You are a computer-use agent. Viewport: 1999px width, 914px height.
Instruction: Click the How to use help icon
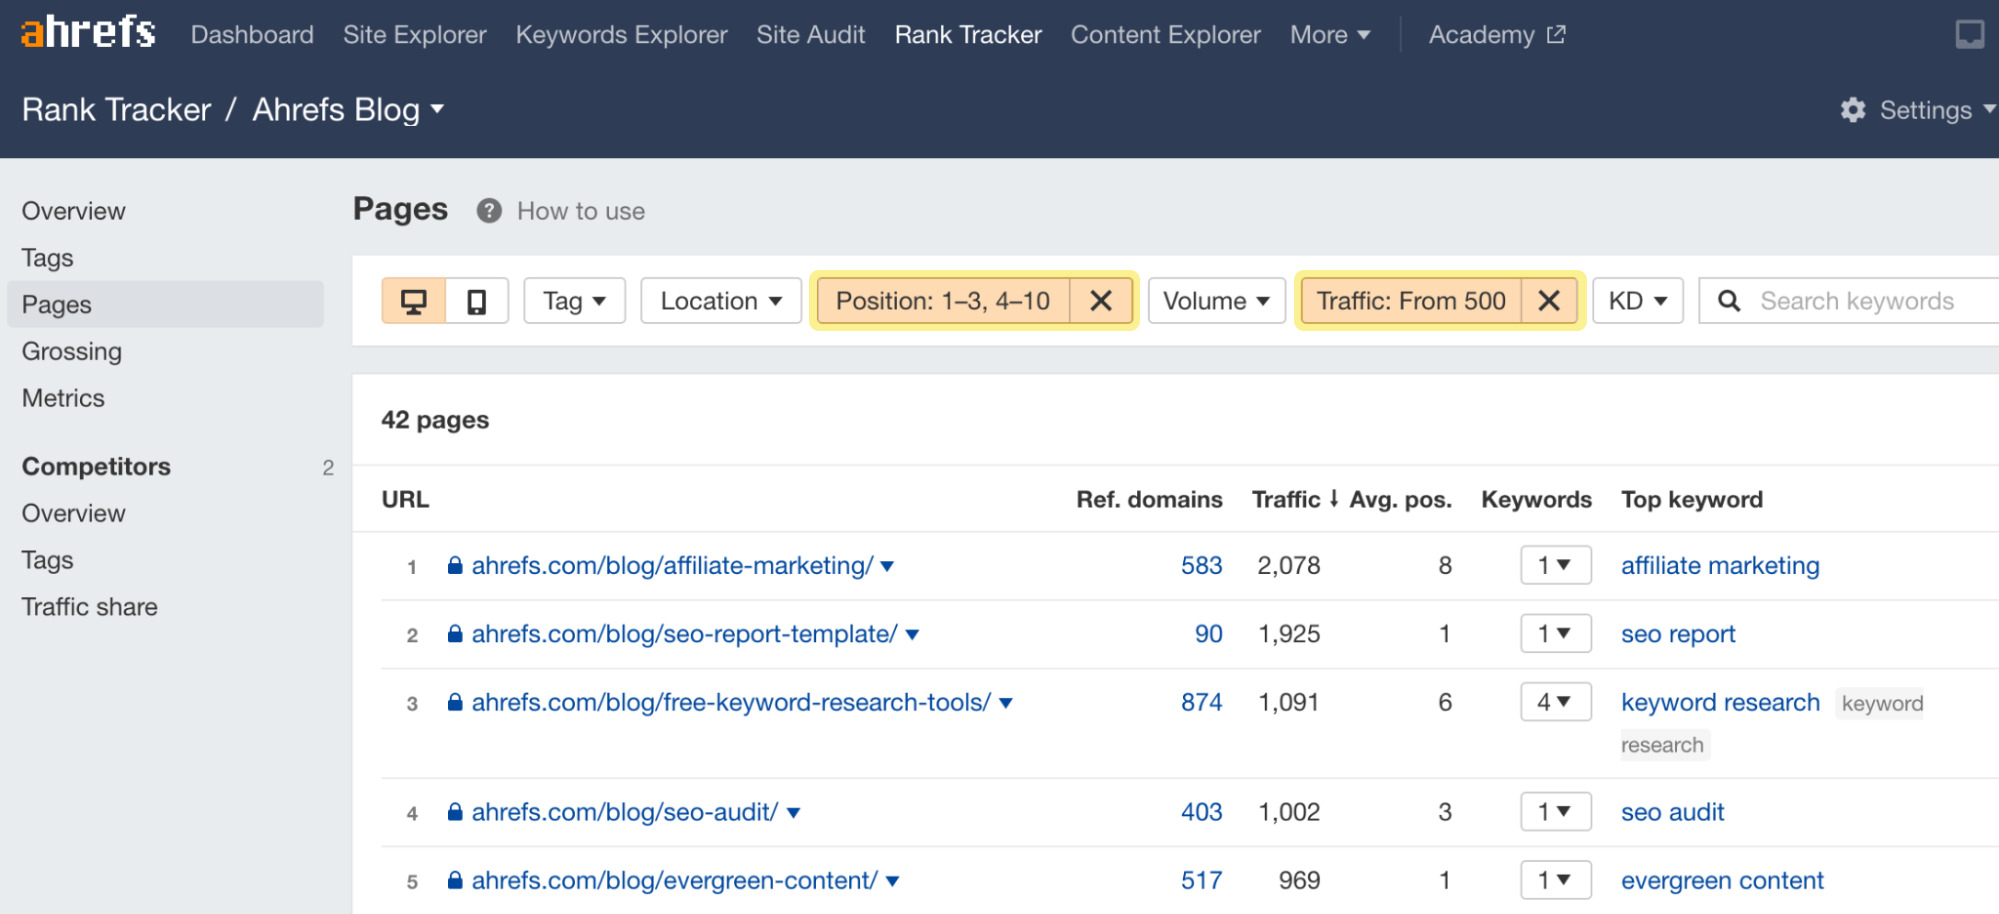click(x=489, y=211)
